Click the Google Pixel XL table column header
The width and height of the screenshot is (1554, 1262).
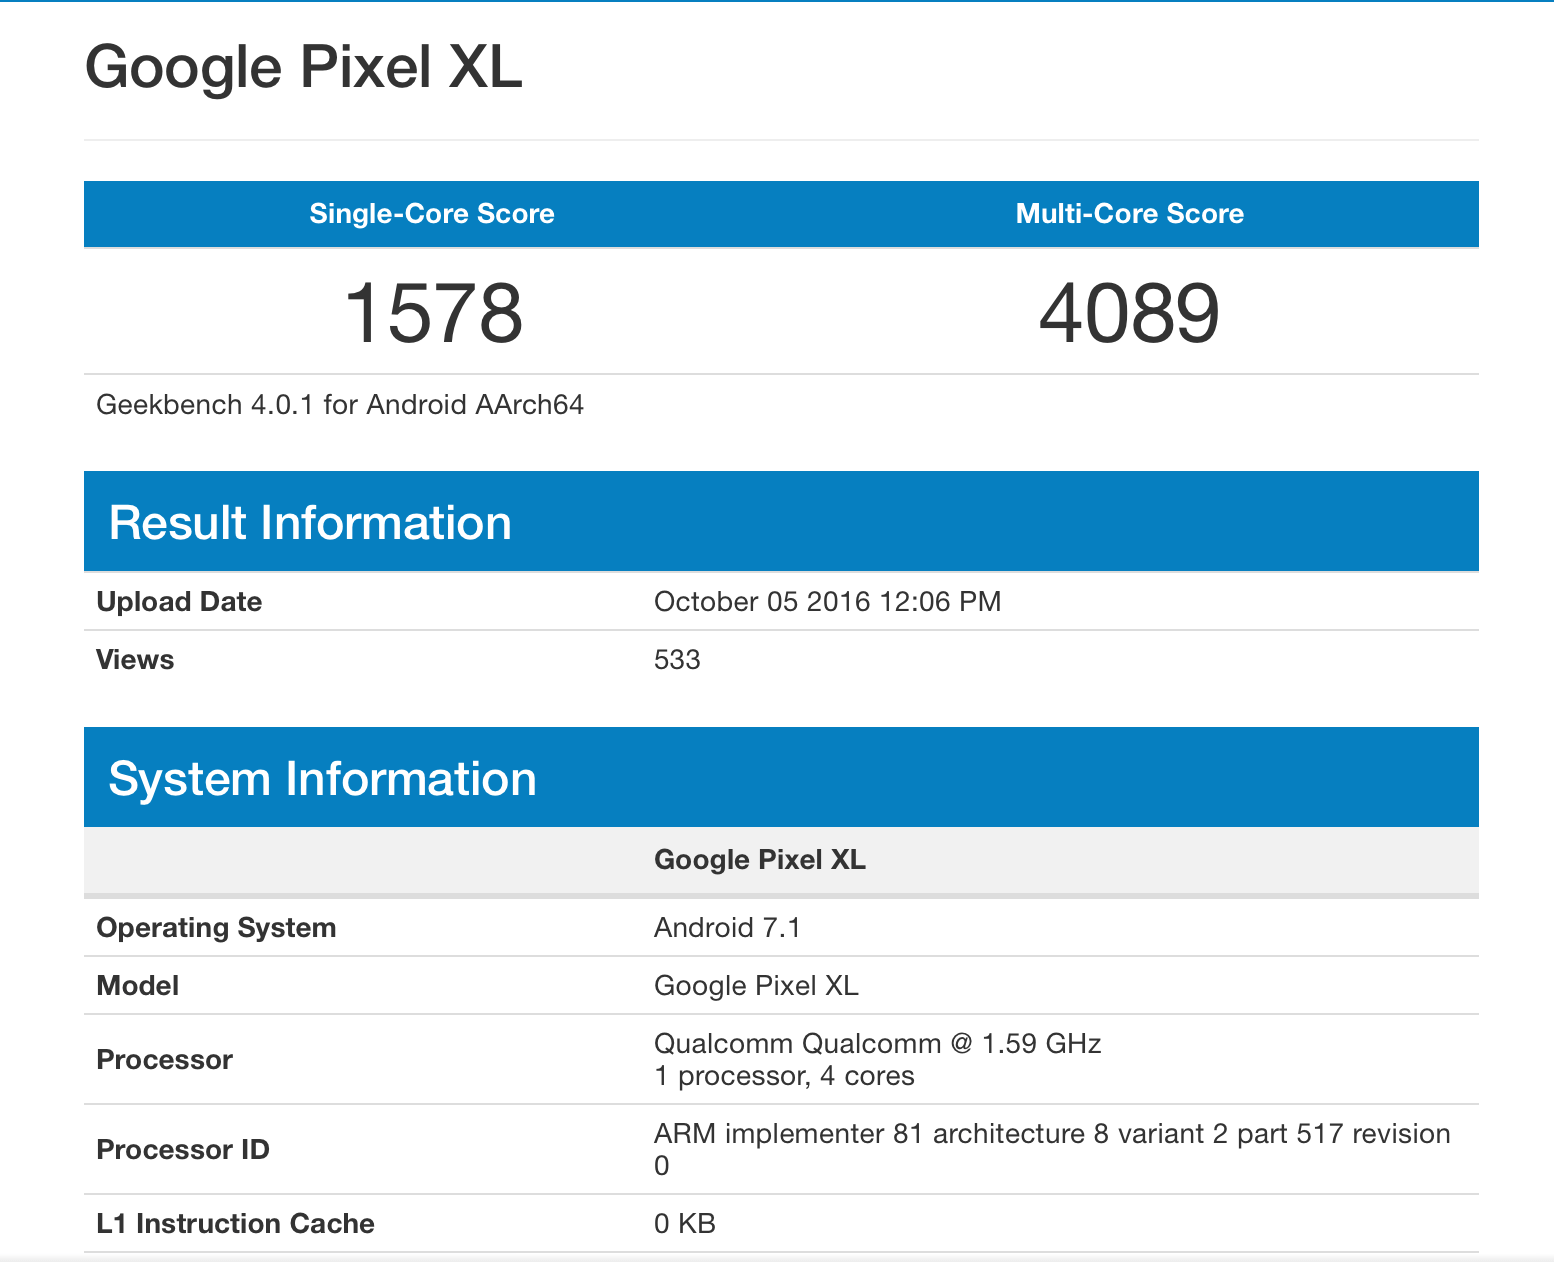click(x=760, y=860)
